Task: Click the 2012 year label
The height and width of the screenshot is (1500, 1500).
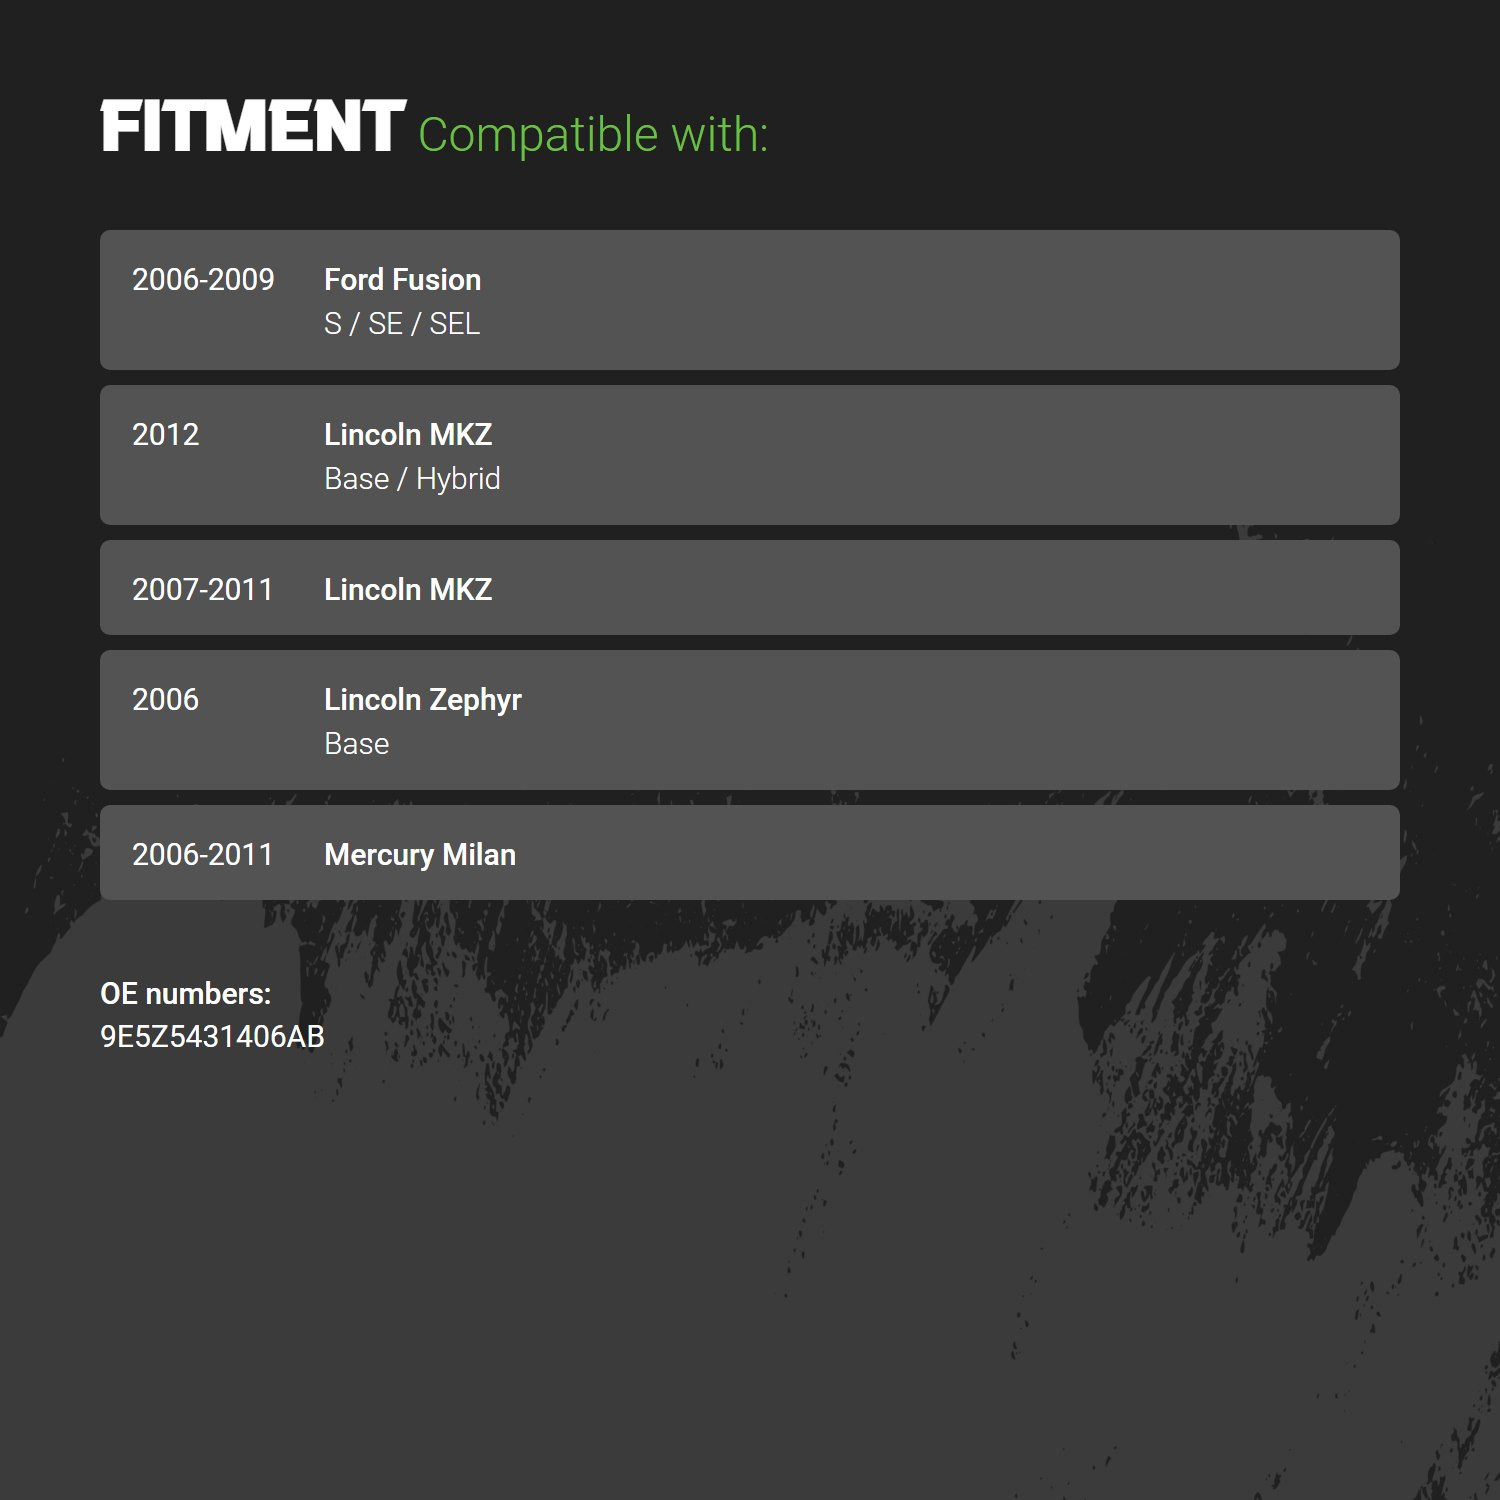Action: [x=166, y=434]
